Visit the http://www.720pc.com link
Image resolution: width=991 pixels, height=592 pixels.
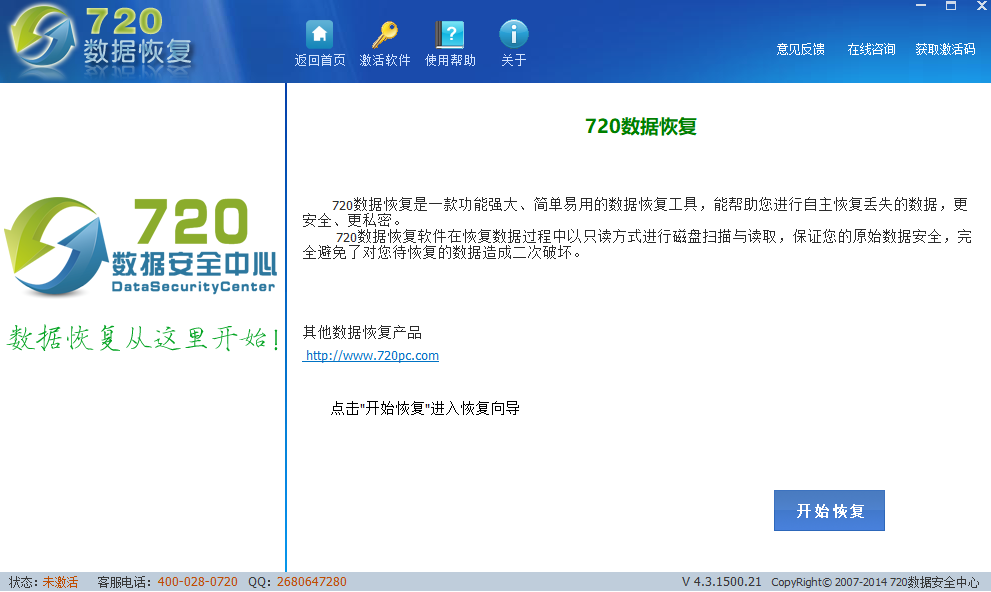(x=371, y=356)
